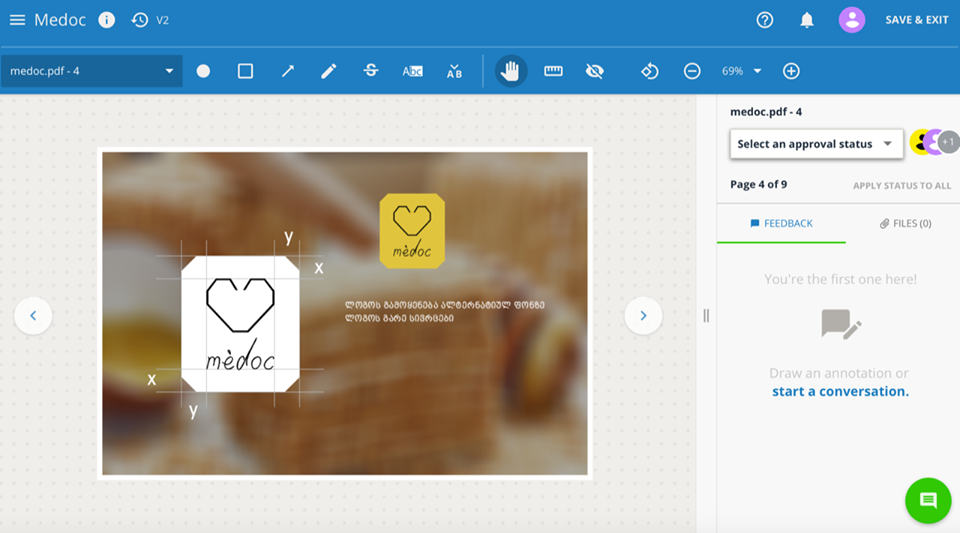Go to next page with right arrow
Image resolution: width=960 pixels, height=533 pixels.
tap(643, 316)
